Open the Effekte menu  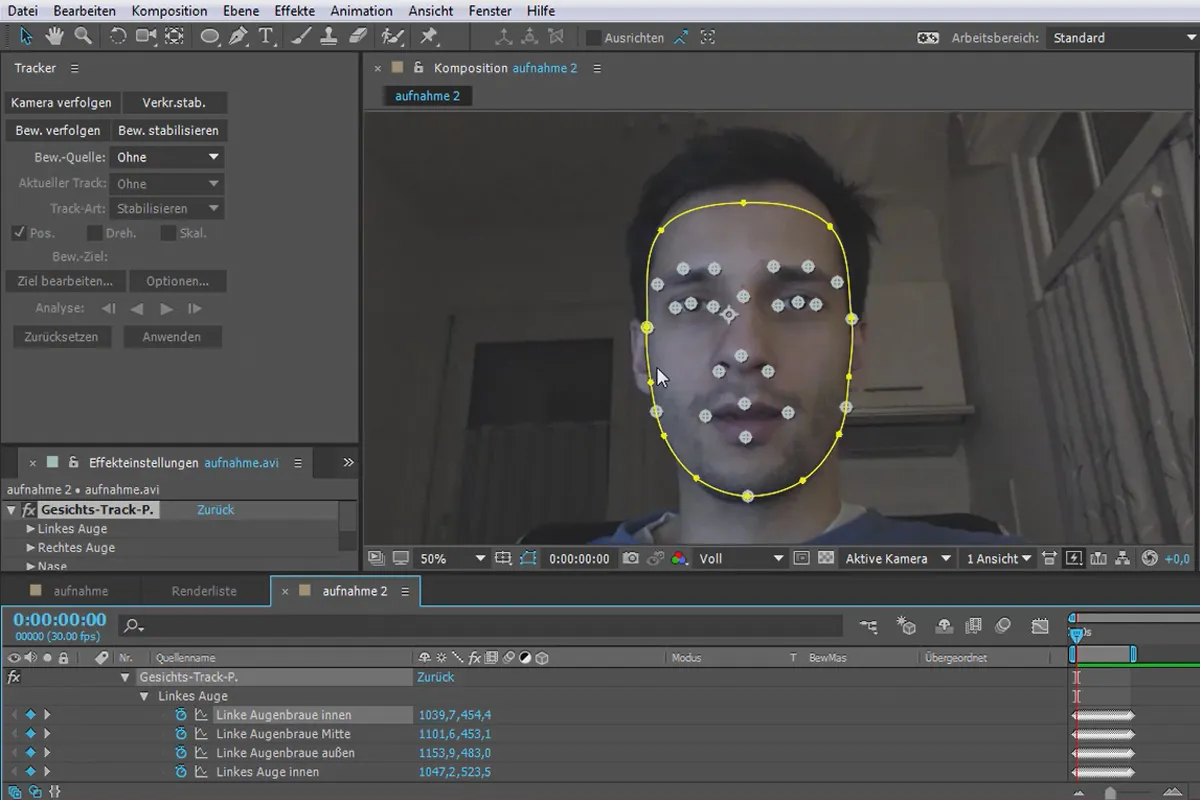(293, 11)
